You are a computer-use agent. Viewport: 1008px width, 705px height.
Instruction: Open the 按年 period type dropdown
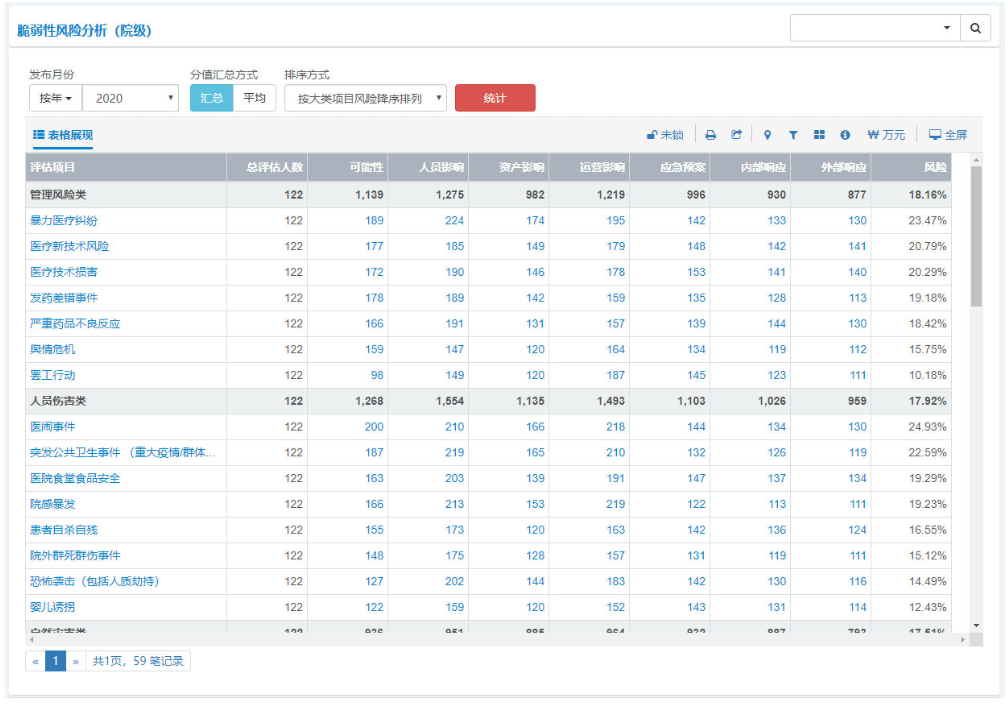coord(55,98)
